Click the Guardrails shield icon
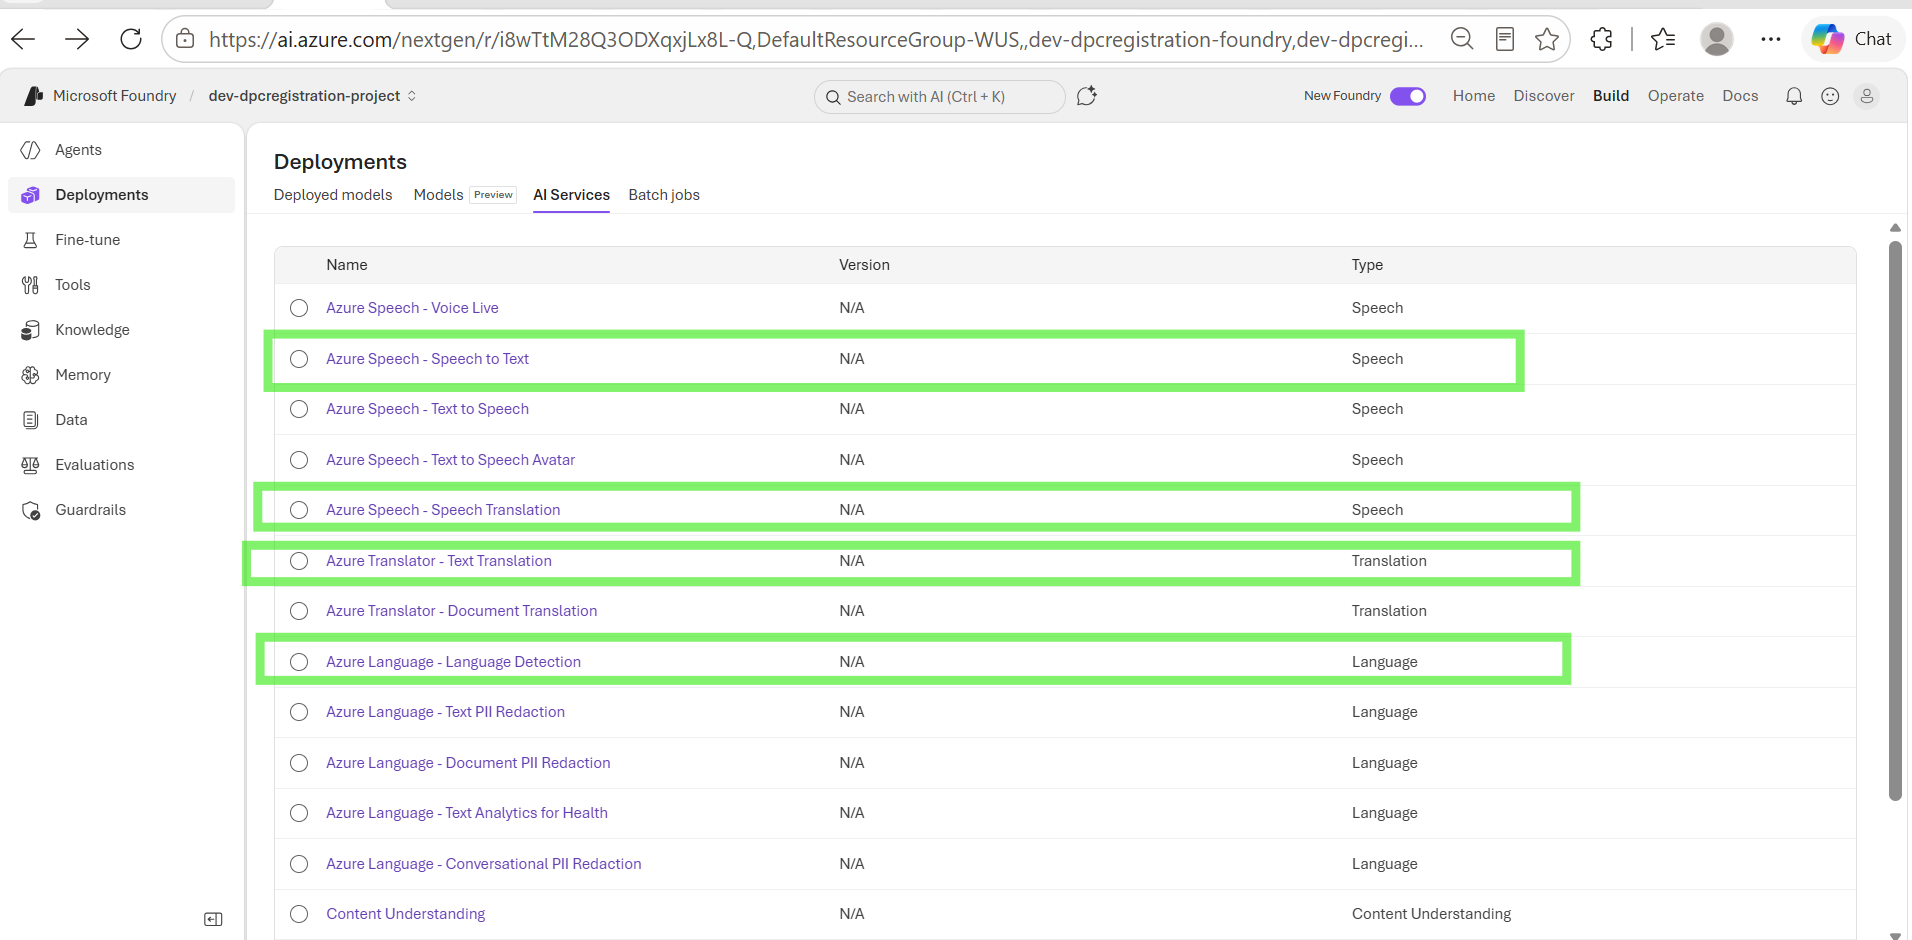 (31, 510)
